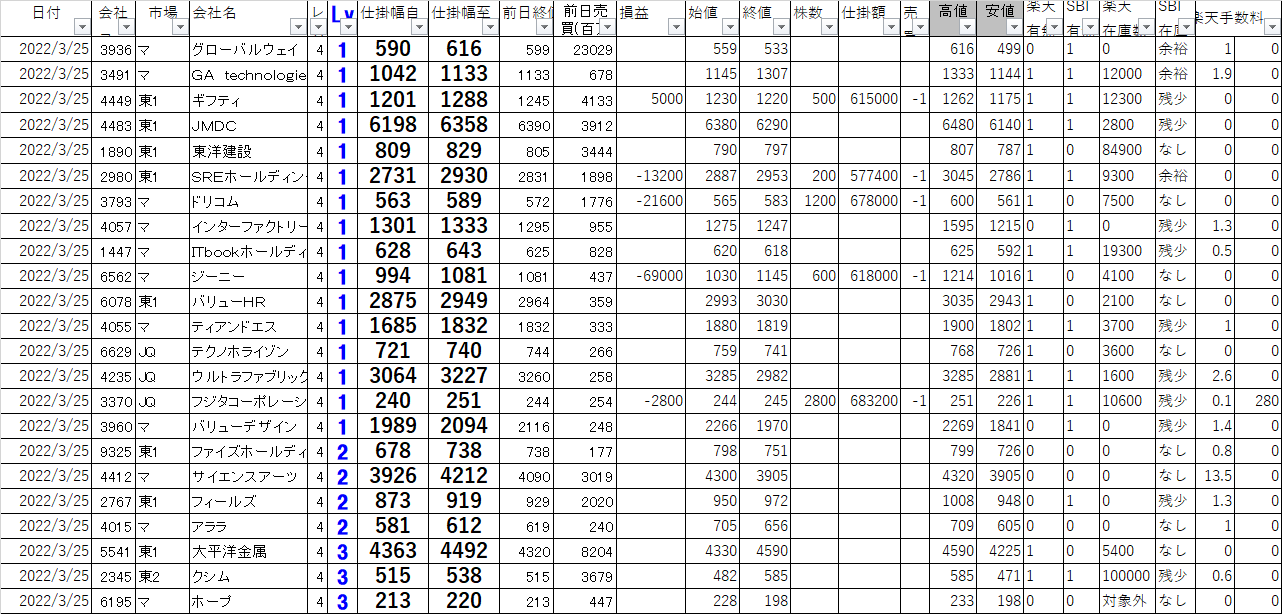Select the 23029 trading volume cell
Screen dimensions: 1282x614
(586, 50)
